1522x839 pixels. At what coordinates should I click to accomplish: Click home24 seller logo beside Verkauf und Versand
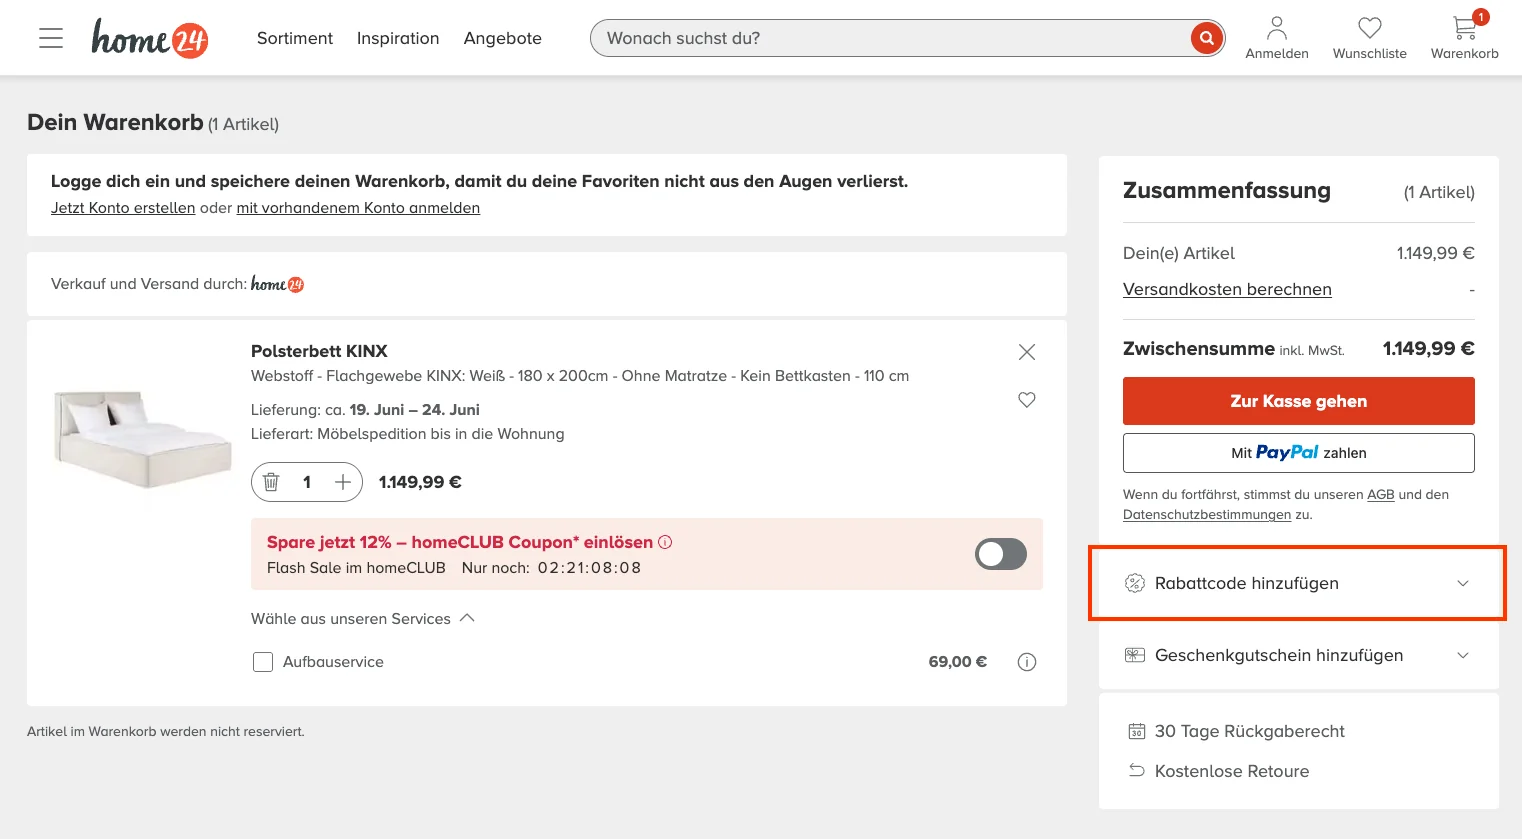pyautogui.click(x=278, y=284)
